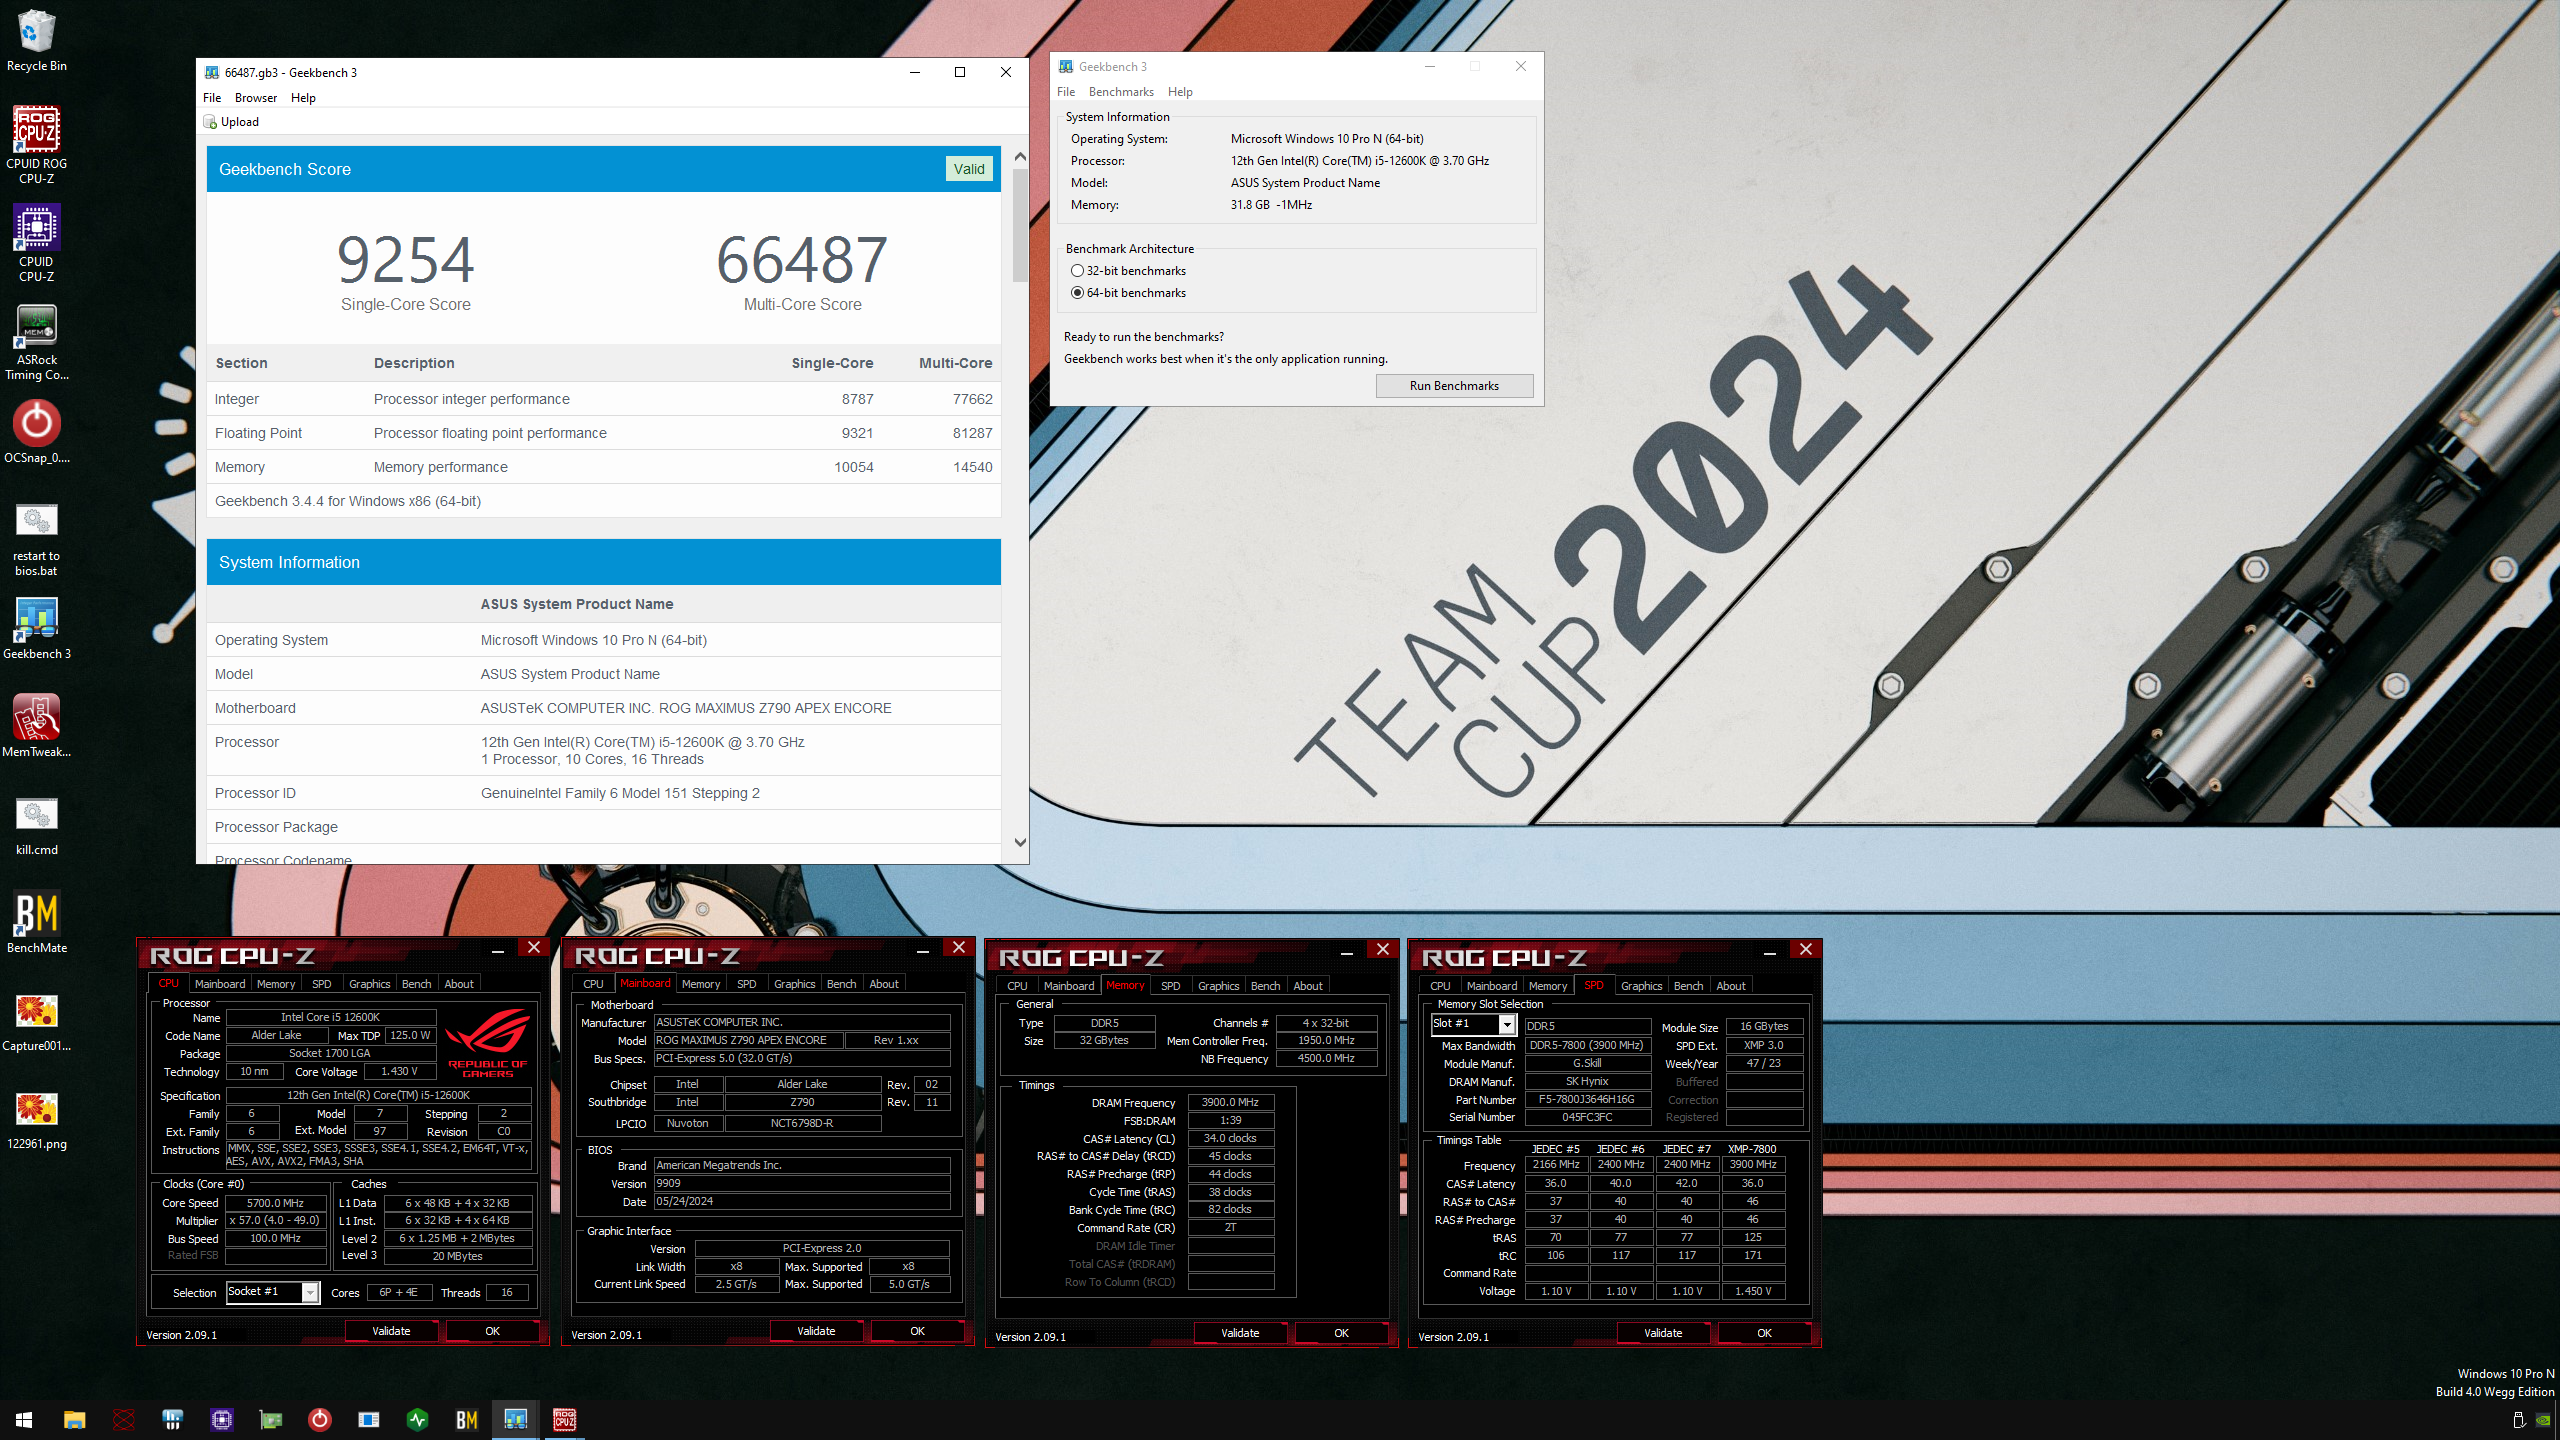Click OK in the SPD CPU-Z window
This screenshot has width=2560, height=1440.
1764,1333
